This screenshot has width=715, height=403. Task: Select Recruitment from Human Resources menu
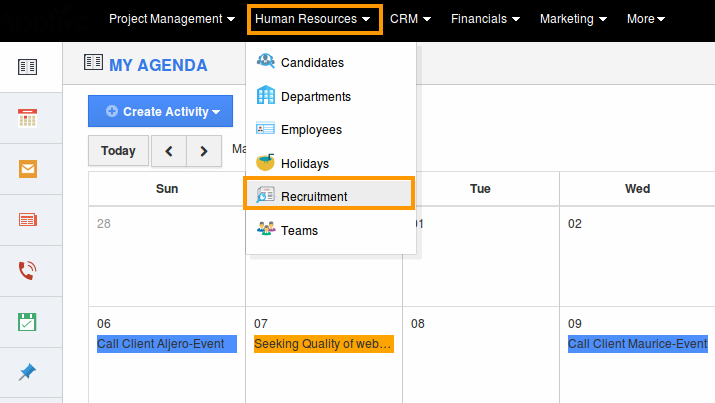pyautogui.click(x=314, y=196)
